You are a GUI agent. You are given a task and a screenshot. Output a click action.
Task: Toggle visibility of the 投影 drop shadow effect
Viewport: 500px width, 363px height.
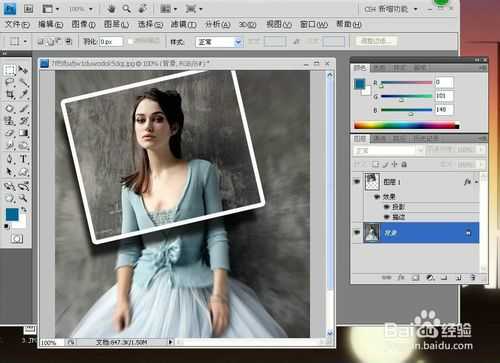point(387,207)
